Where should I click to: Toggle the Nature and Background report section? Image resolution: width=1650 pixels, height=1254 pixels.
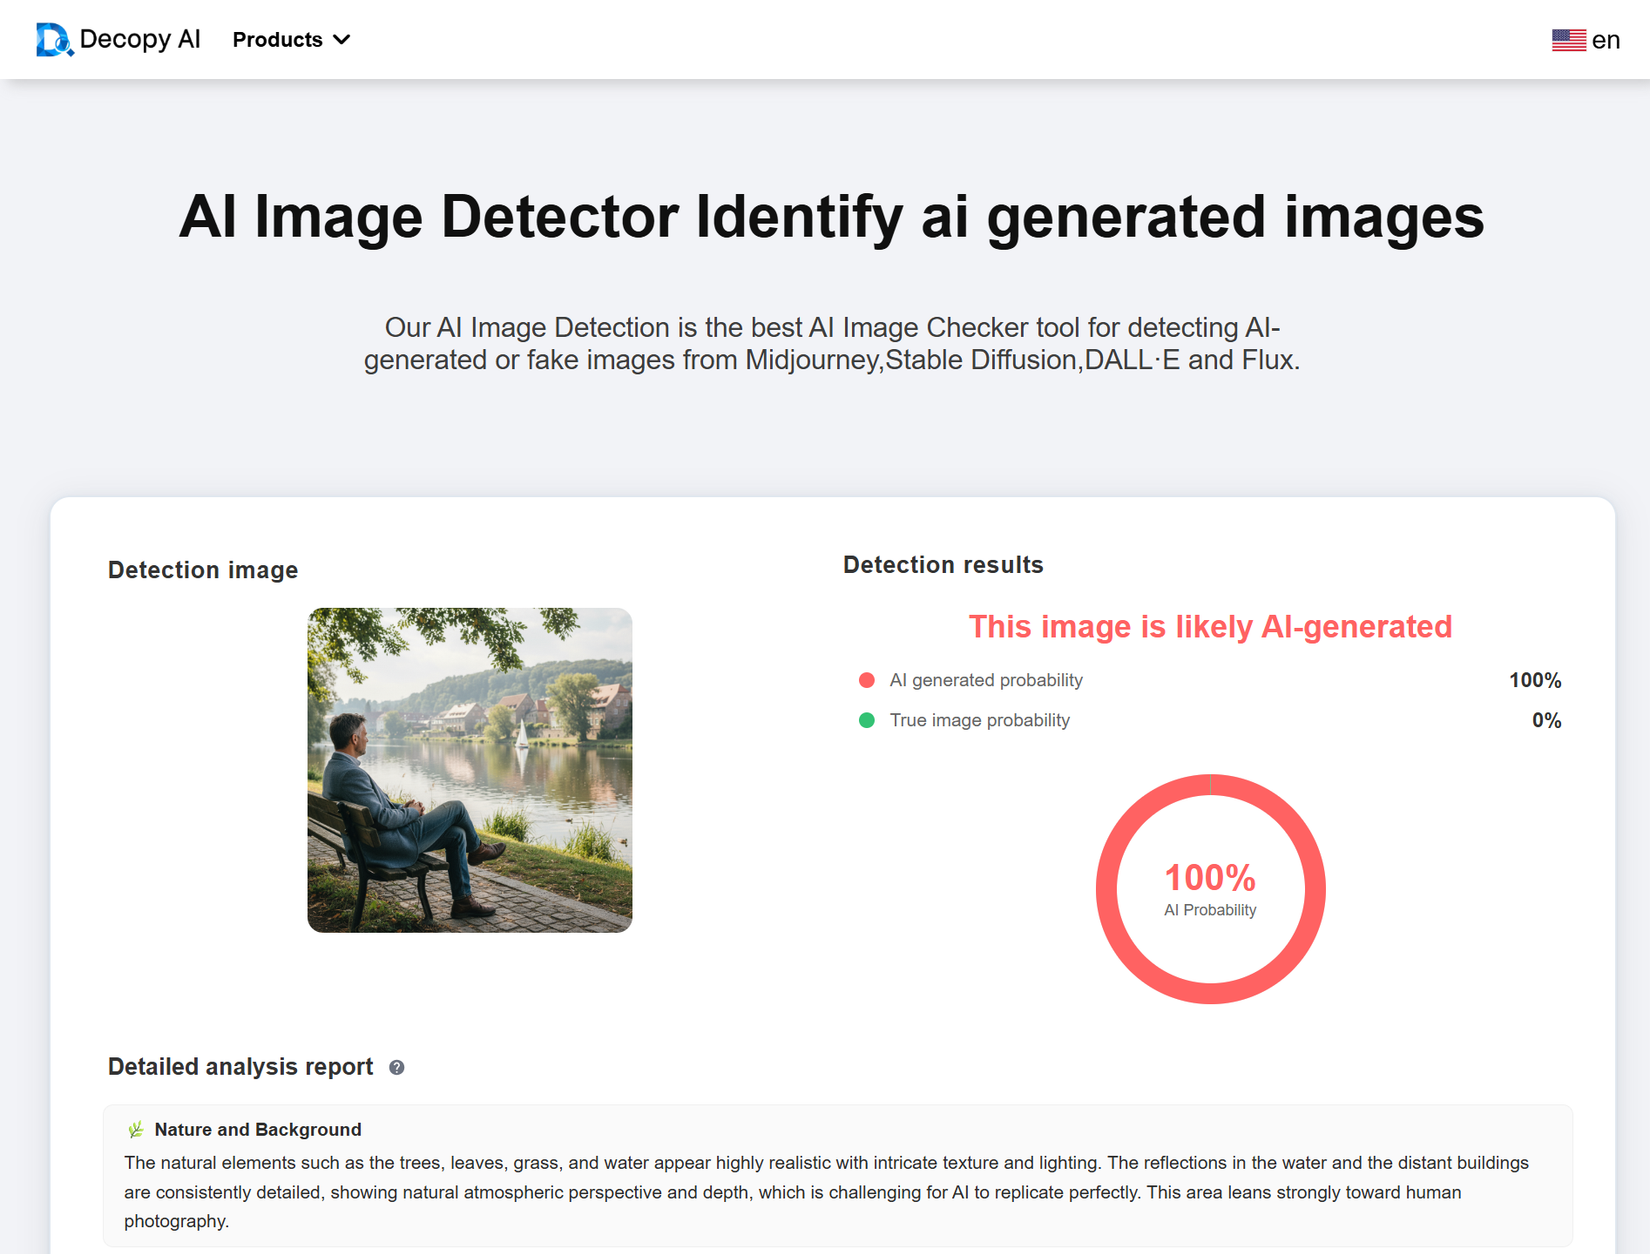pyautogui.click(x=257, y=1129)
